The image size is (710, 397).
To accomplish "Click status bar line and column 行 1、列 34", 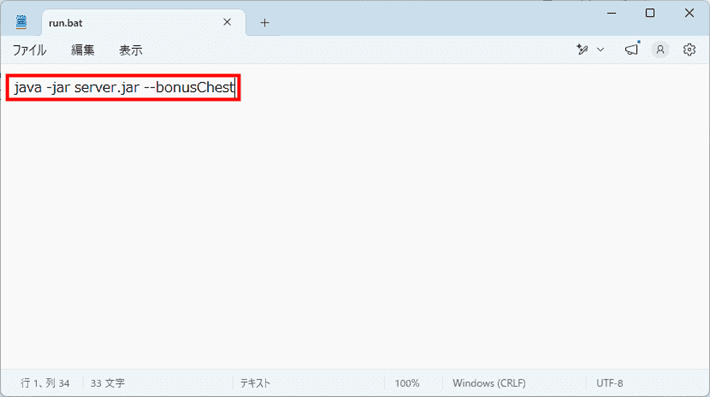I will (45, 383).
